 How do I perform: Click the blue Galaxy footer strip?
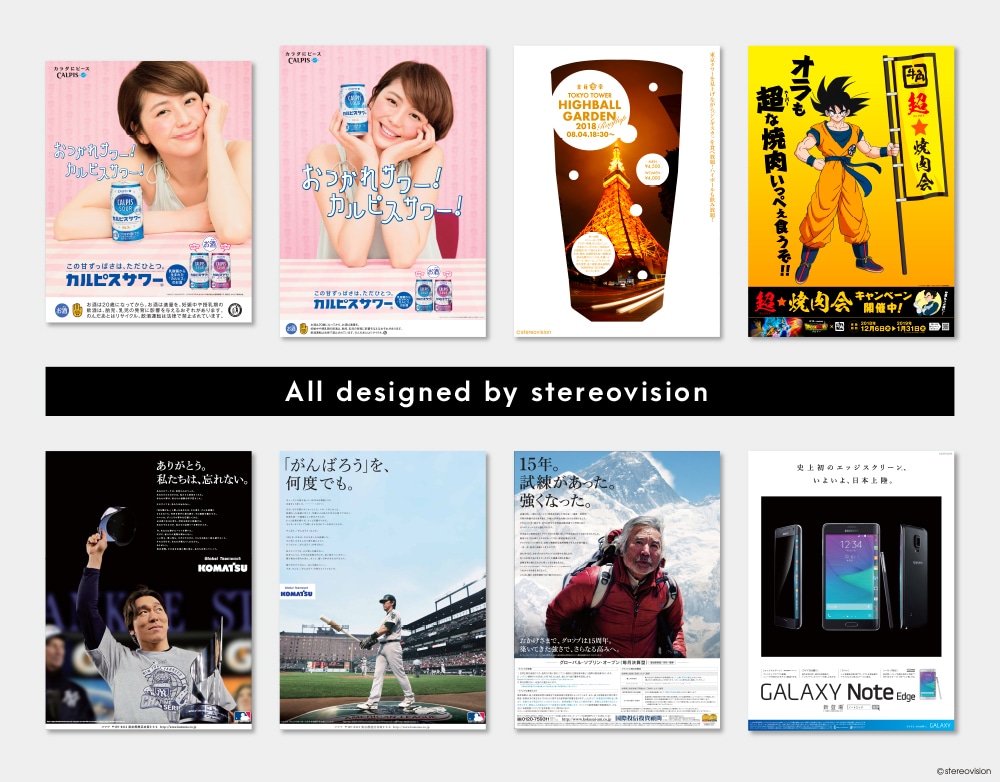(851, 725)
